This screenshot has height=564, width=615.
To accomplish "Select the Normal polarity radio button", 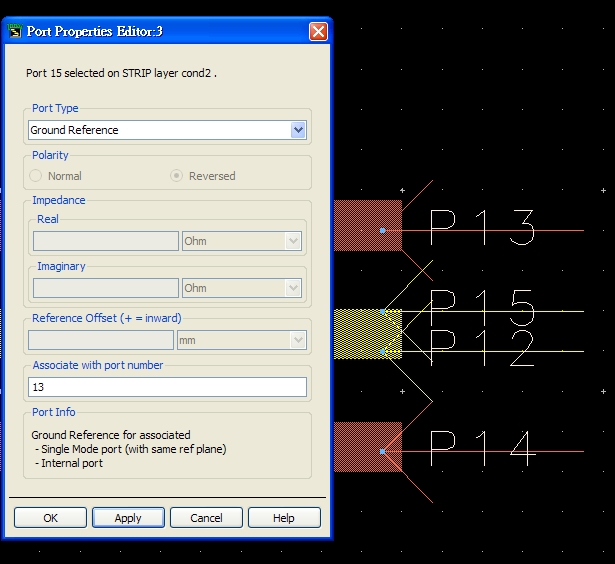I will click(36, 176).
